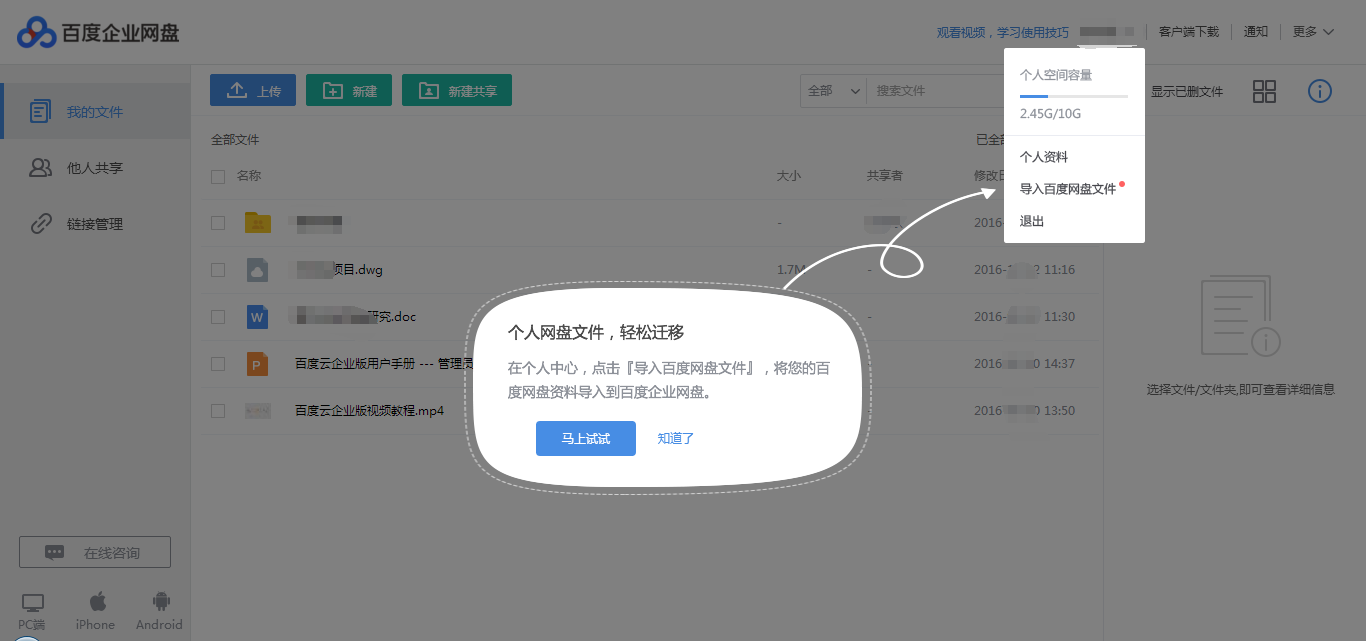Screen dimensions: 1366x641
Task: Click the 他人共享 people icon
Action: pos(40,168)
